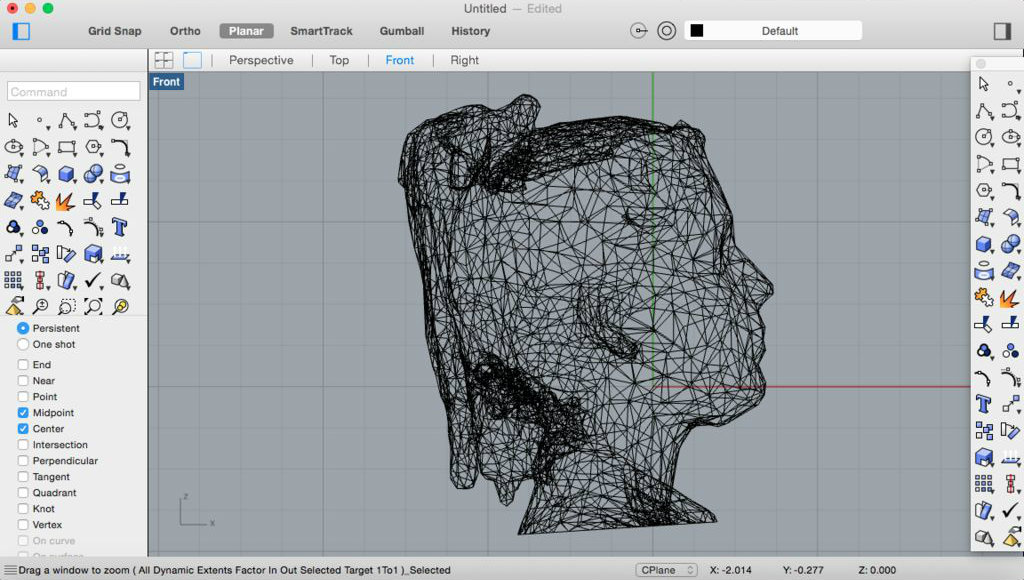Switch to the Perspective viewport tab
The height and width of the screenshot is (580, 1024).
261,60
